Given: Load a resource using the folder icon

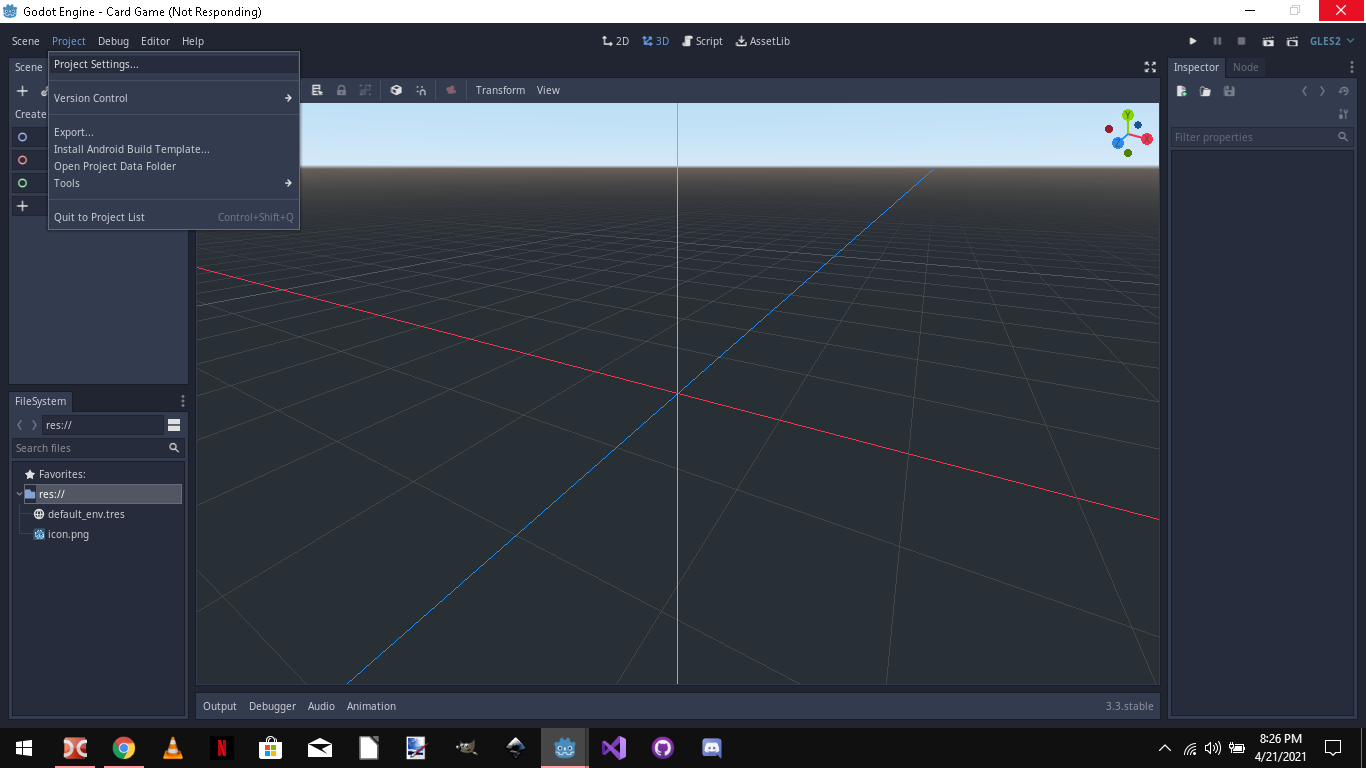Looking at the screenshot, I should point(1204,91).
